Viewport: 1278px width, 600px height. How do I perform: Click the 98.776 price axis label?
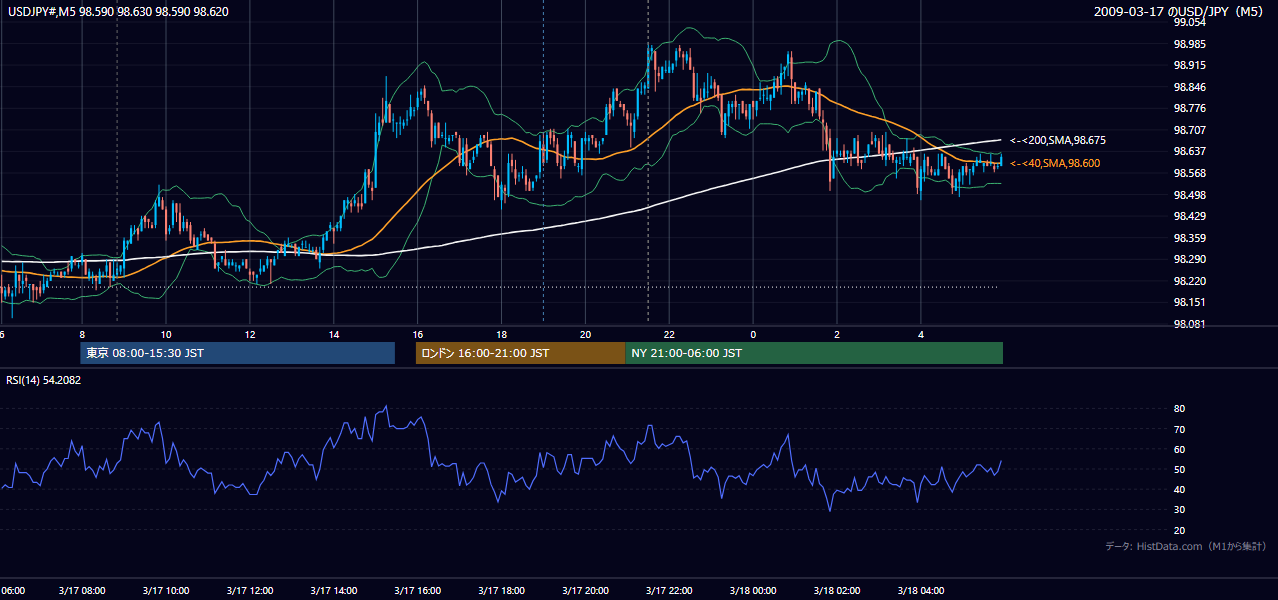pos(1188,108)
